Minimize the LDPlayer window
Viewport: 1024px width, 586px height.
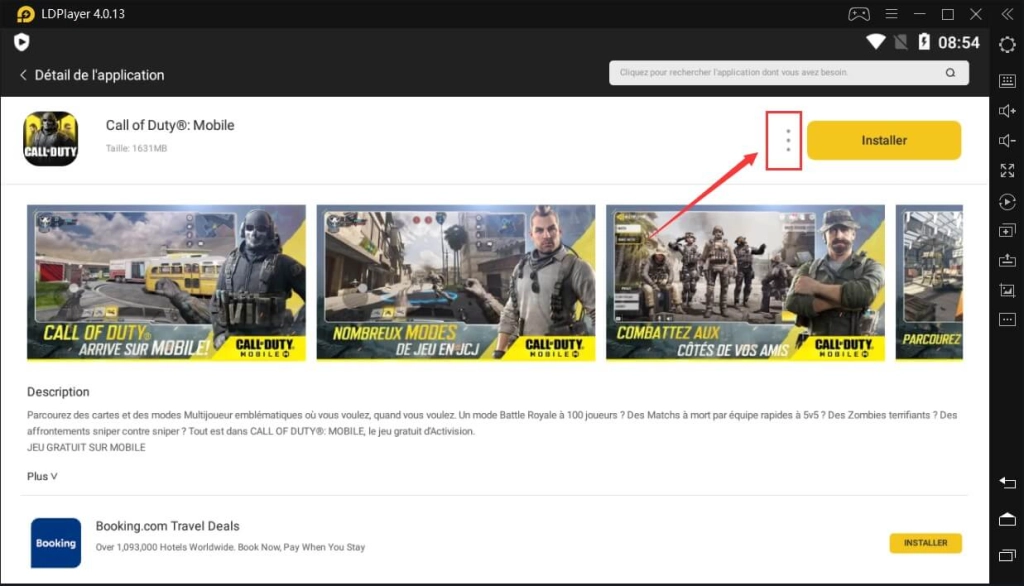920,14
